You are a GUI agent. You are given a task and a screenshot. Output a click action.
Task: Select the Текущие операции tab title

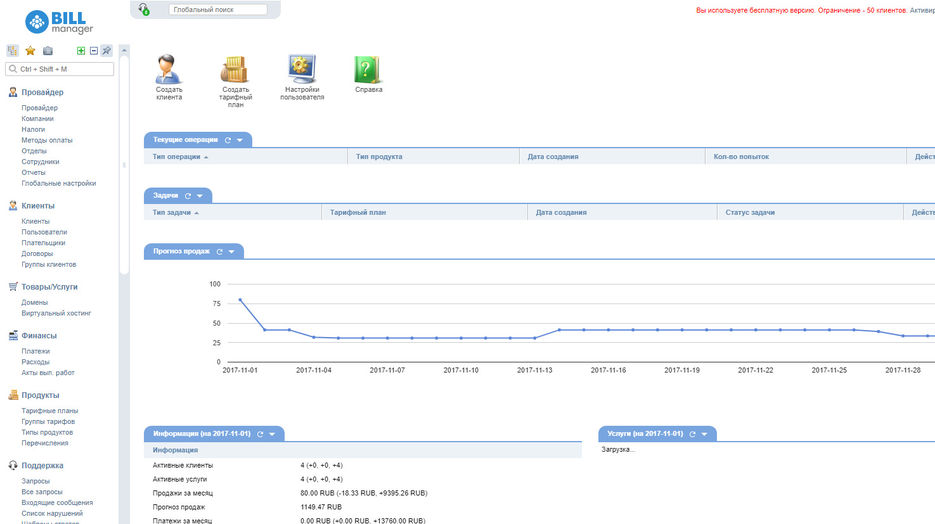coord(185,140)
